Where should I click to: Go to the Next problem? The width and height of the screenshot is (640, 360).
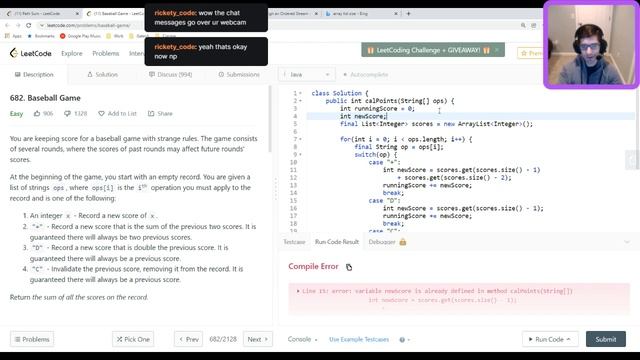coord(258,339)
